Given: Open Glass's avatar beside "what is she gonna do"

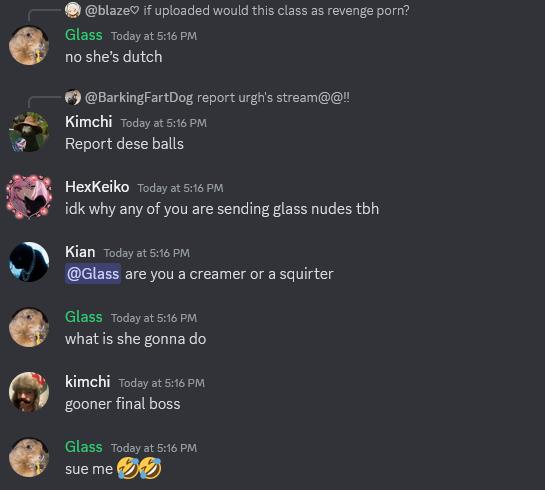Looking at the screenshot, I should coord(29,327).
